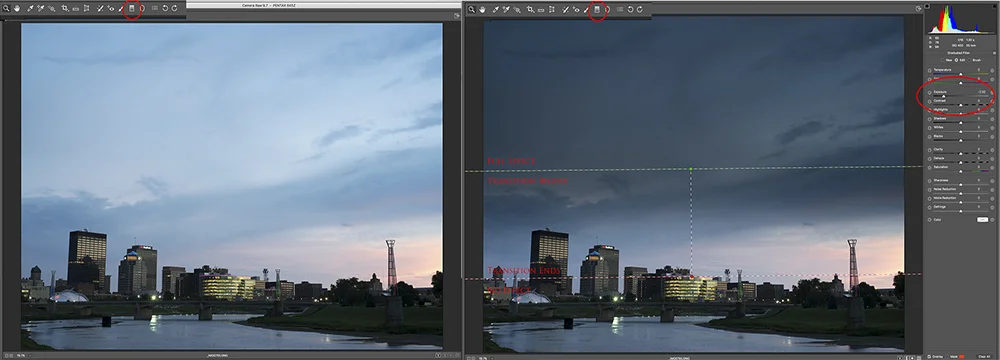
Task: Decrease Exposure with minus button
Action: point(929,93)
